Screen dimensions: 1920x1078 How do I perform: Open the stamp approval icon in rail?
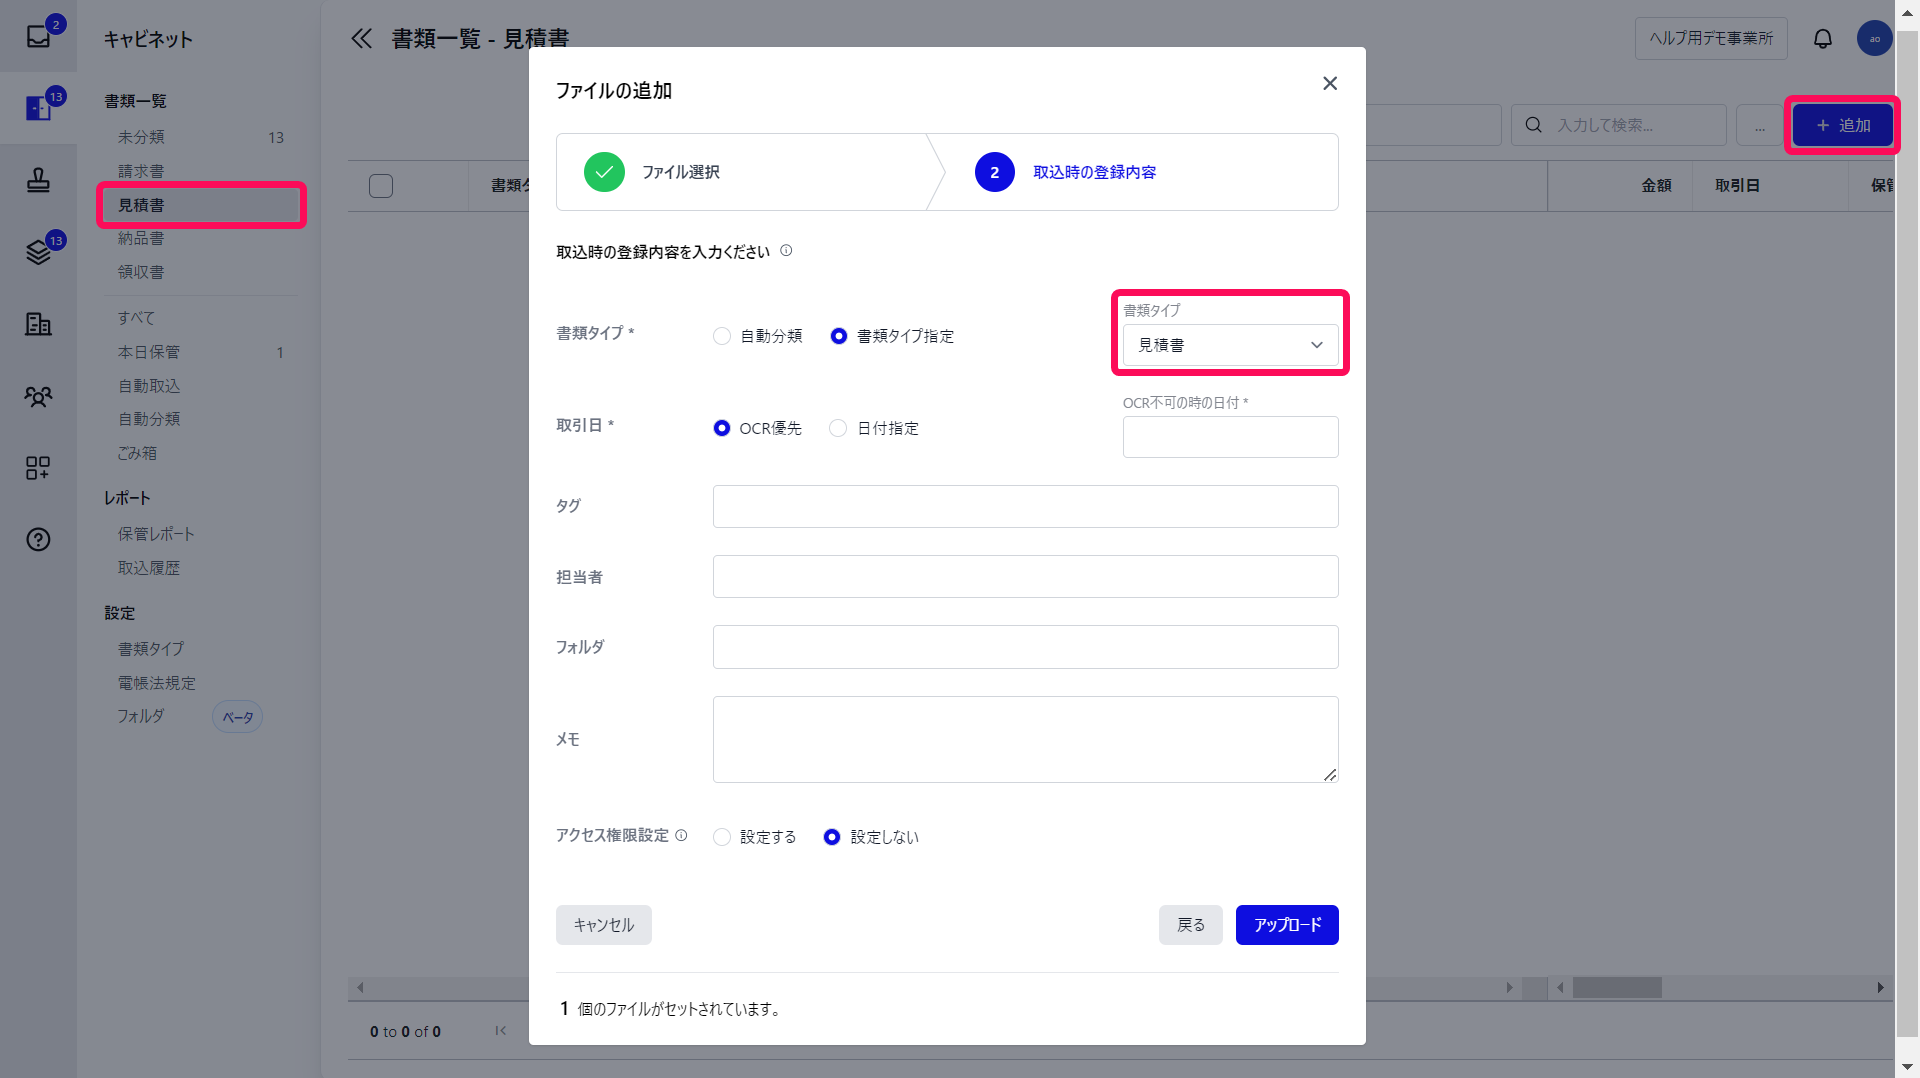[x=38, y=180]
